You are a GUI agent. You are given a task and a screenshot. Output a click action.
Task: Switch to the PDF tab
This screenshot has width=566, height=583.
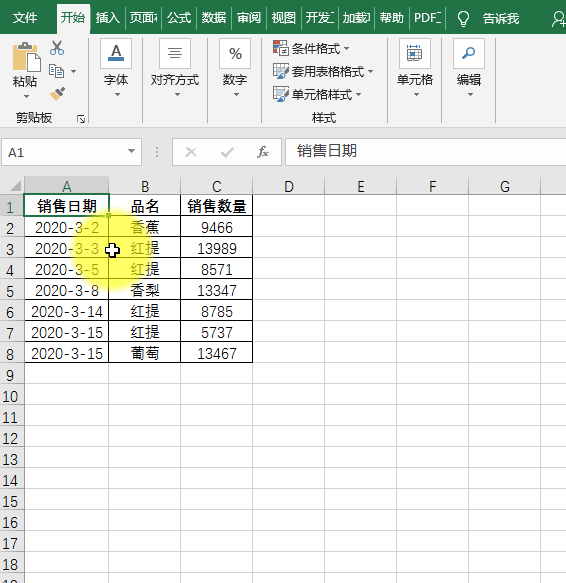tap(428, 18)
